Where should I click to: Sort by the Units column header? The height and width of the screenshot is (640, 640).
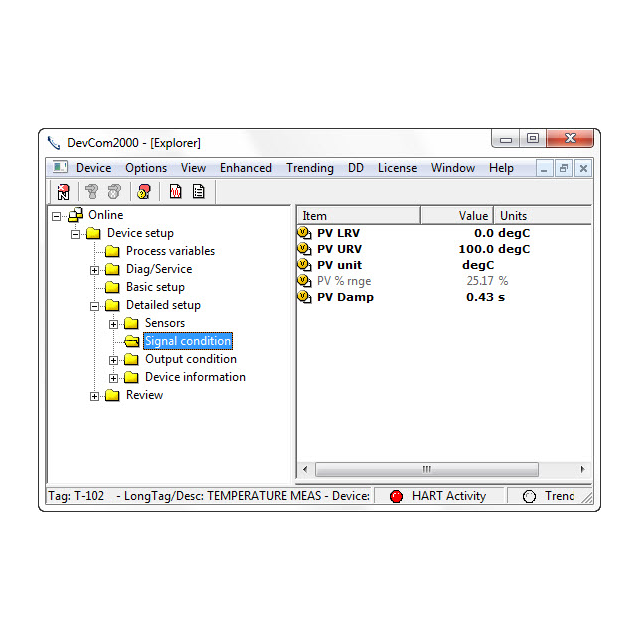click(543, 216)
